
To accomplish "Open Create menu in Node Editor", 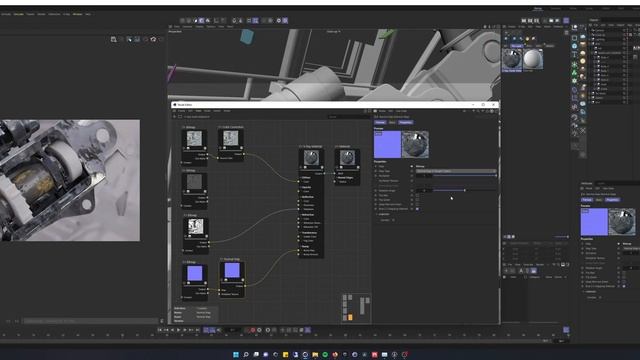I will [x=182, y=111].
